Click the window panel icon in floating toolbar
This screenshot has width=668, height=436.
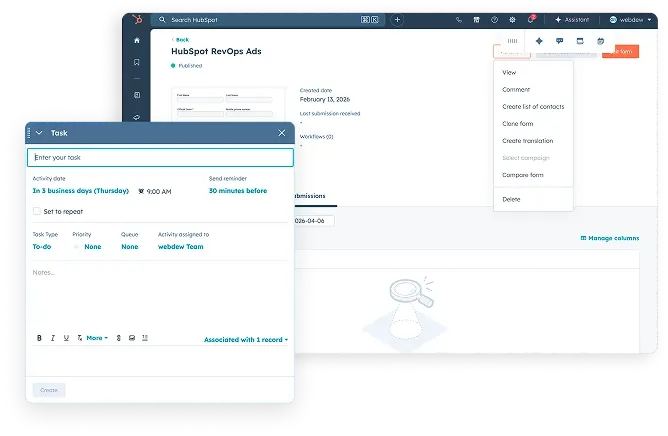580,41
